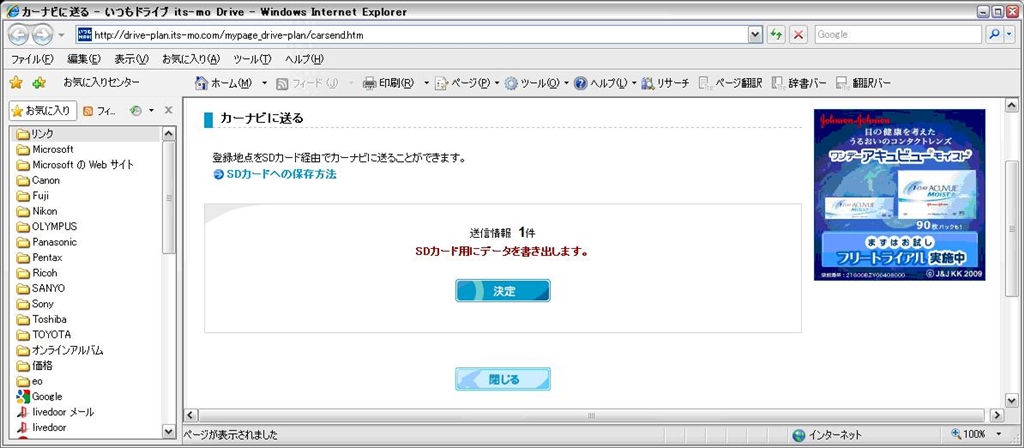Open the 表示 menu
1024x448 pixels.
[x=132, y=59]
